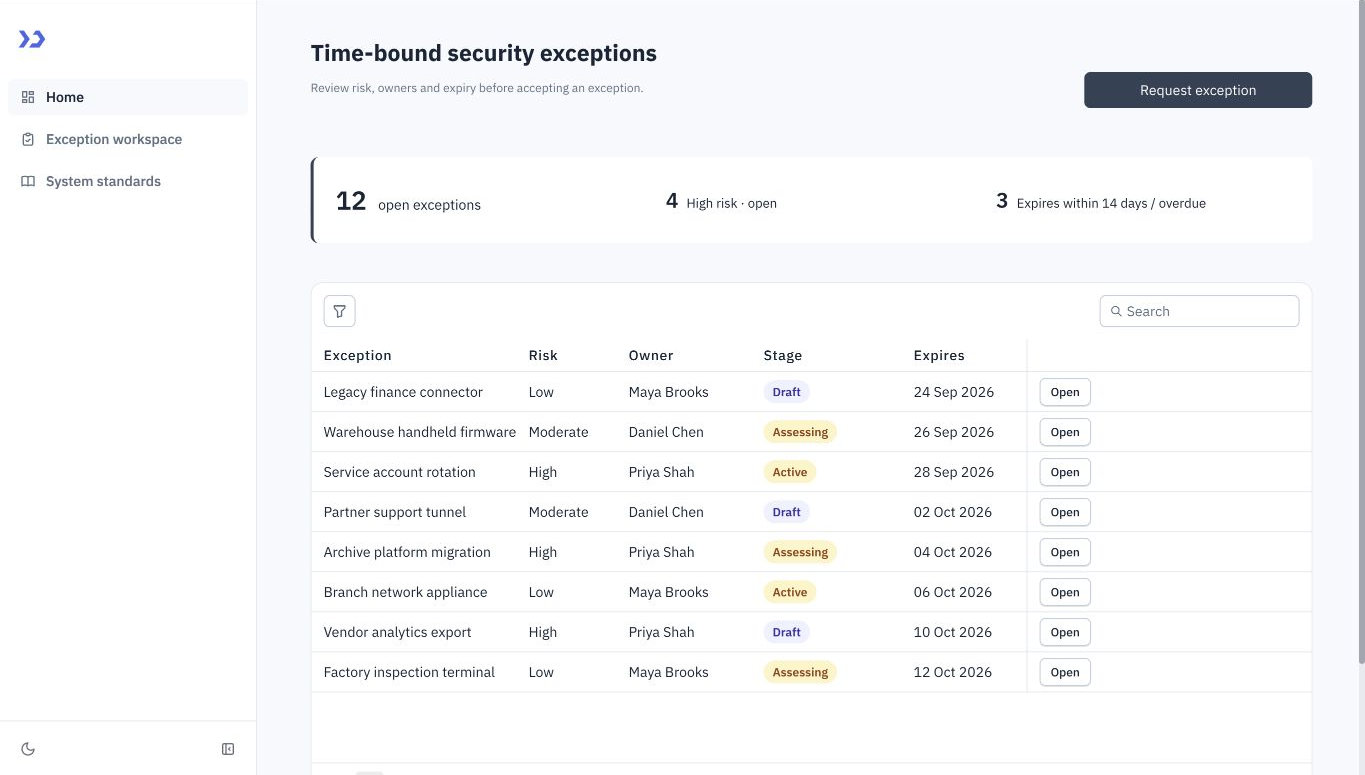Open the table filter funnel button
Image resolution: width=1365 pixels, height=775 pixels.
point(340,311)
